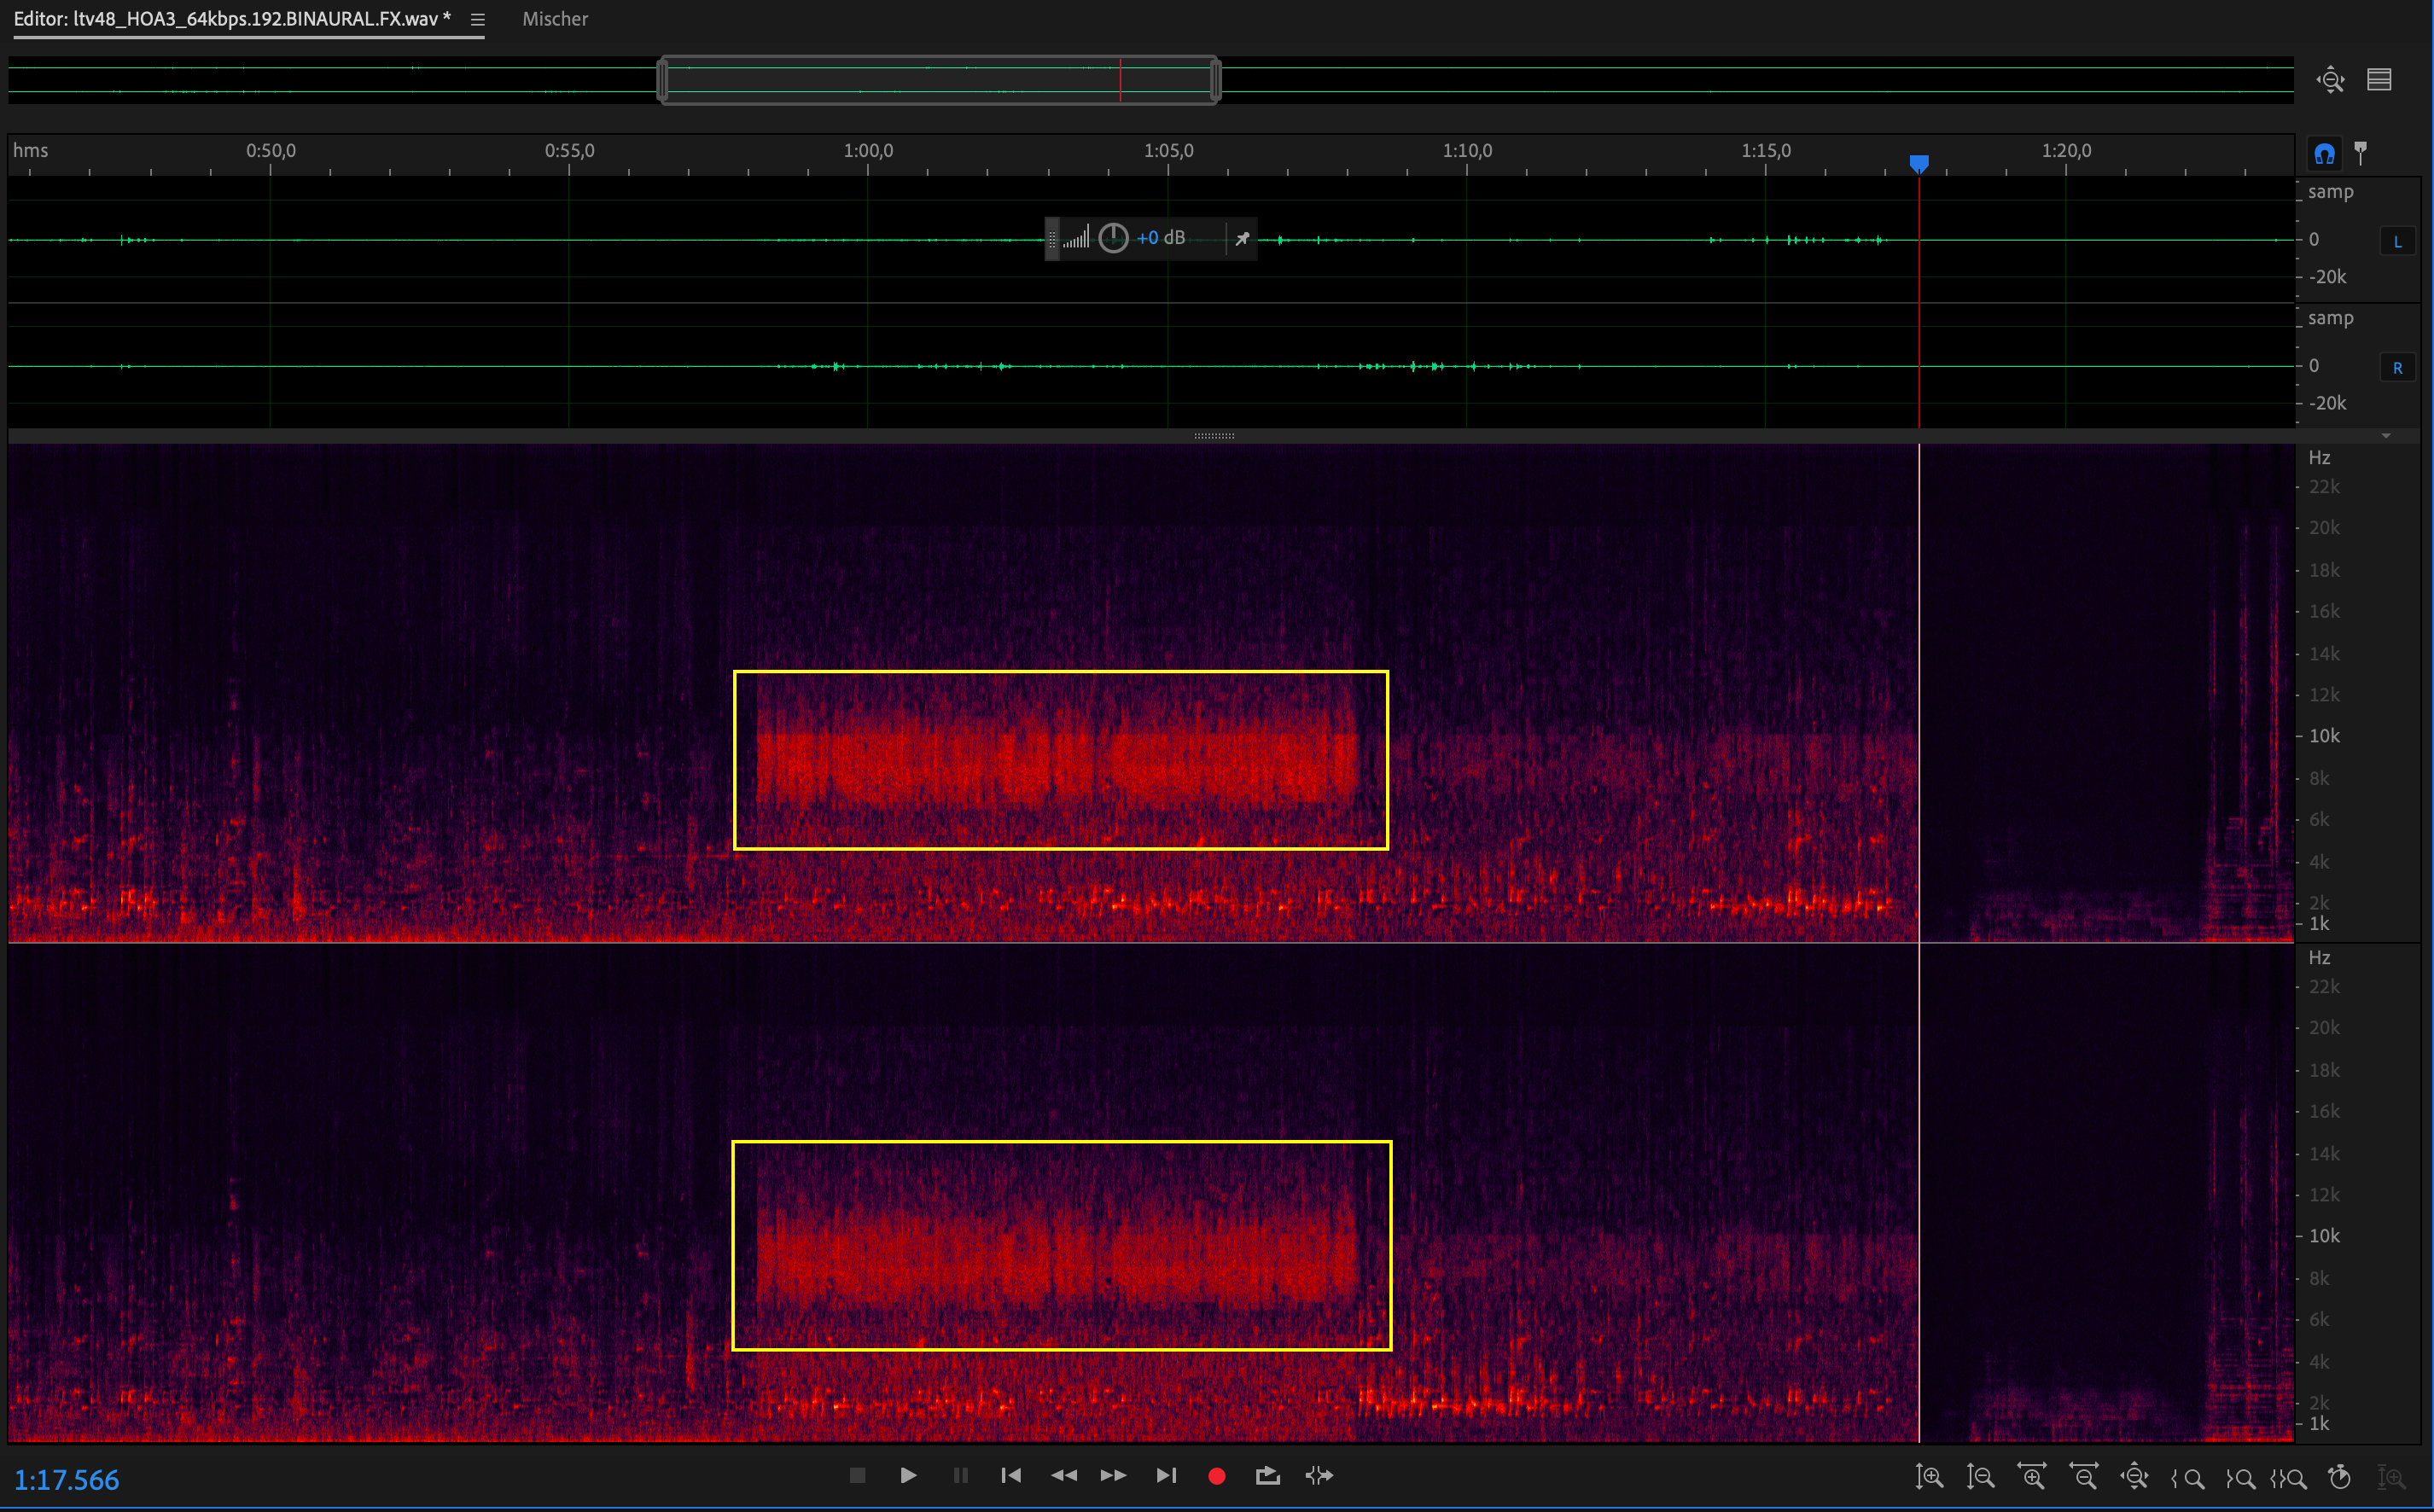Click the skip selection icon
Screen dimensions: 2434x1512
[1319, 1475]
